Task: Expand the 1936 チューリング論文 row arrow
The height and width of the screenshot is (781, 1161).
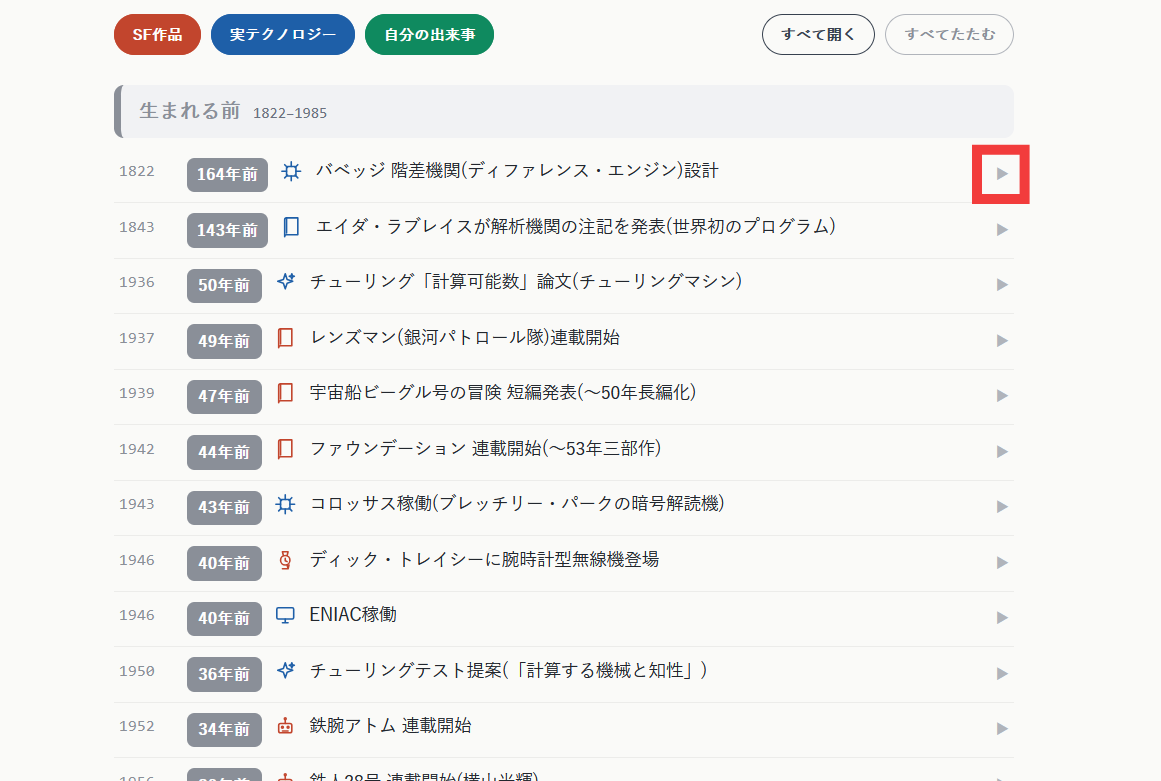Action: [x=1002, y=285]
